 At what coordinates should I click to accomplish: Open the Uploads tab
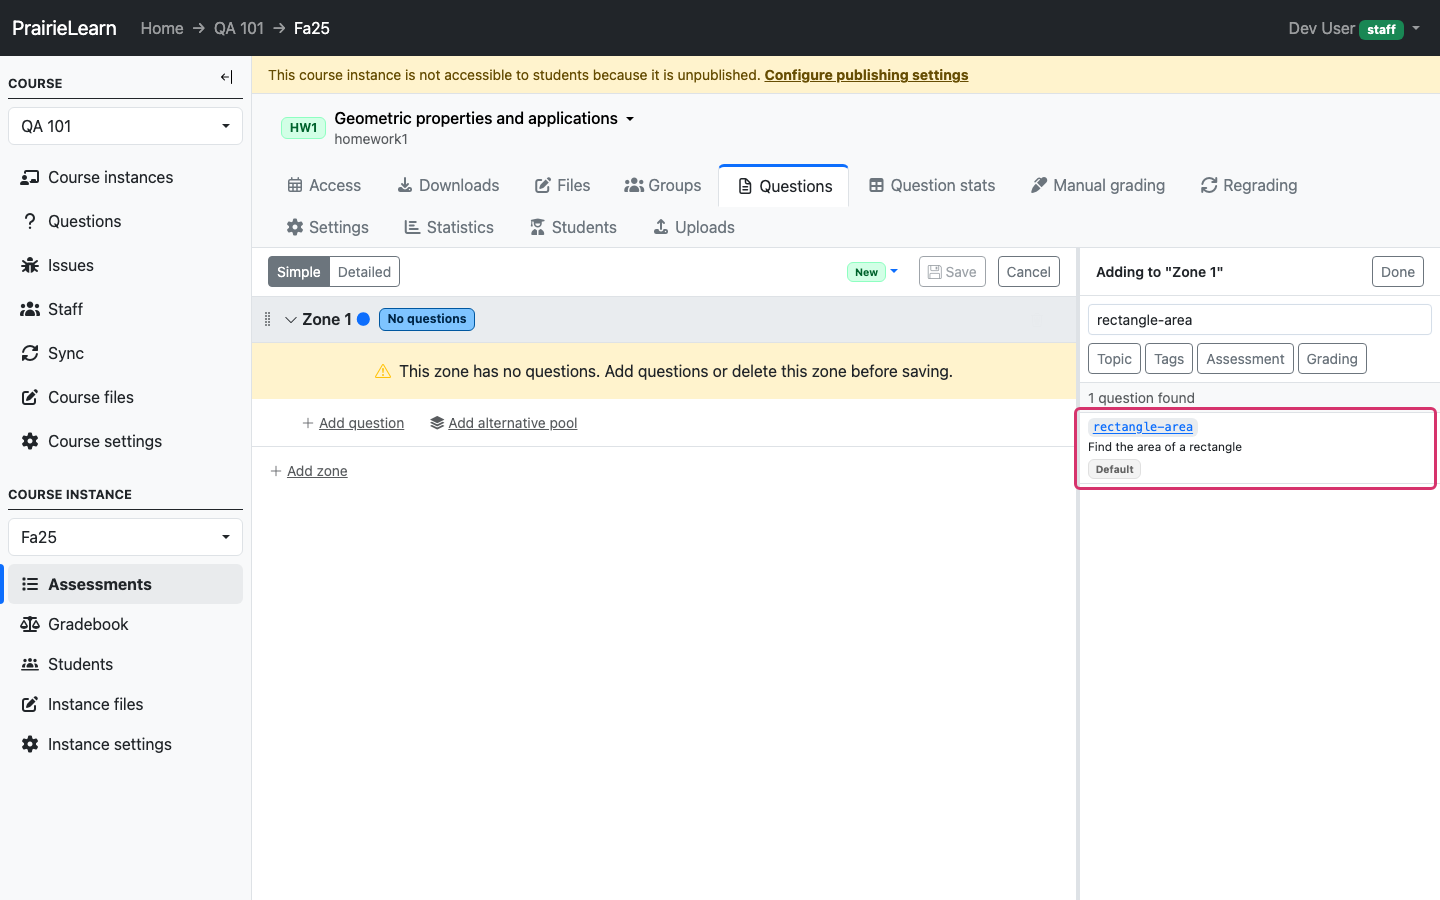pyautogui.click(x=694, y=227)
